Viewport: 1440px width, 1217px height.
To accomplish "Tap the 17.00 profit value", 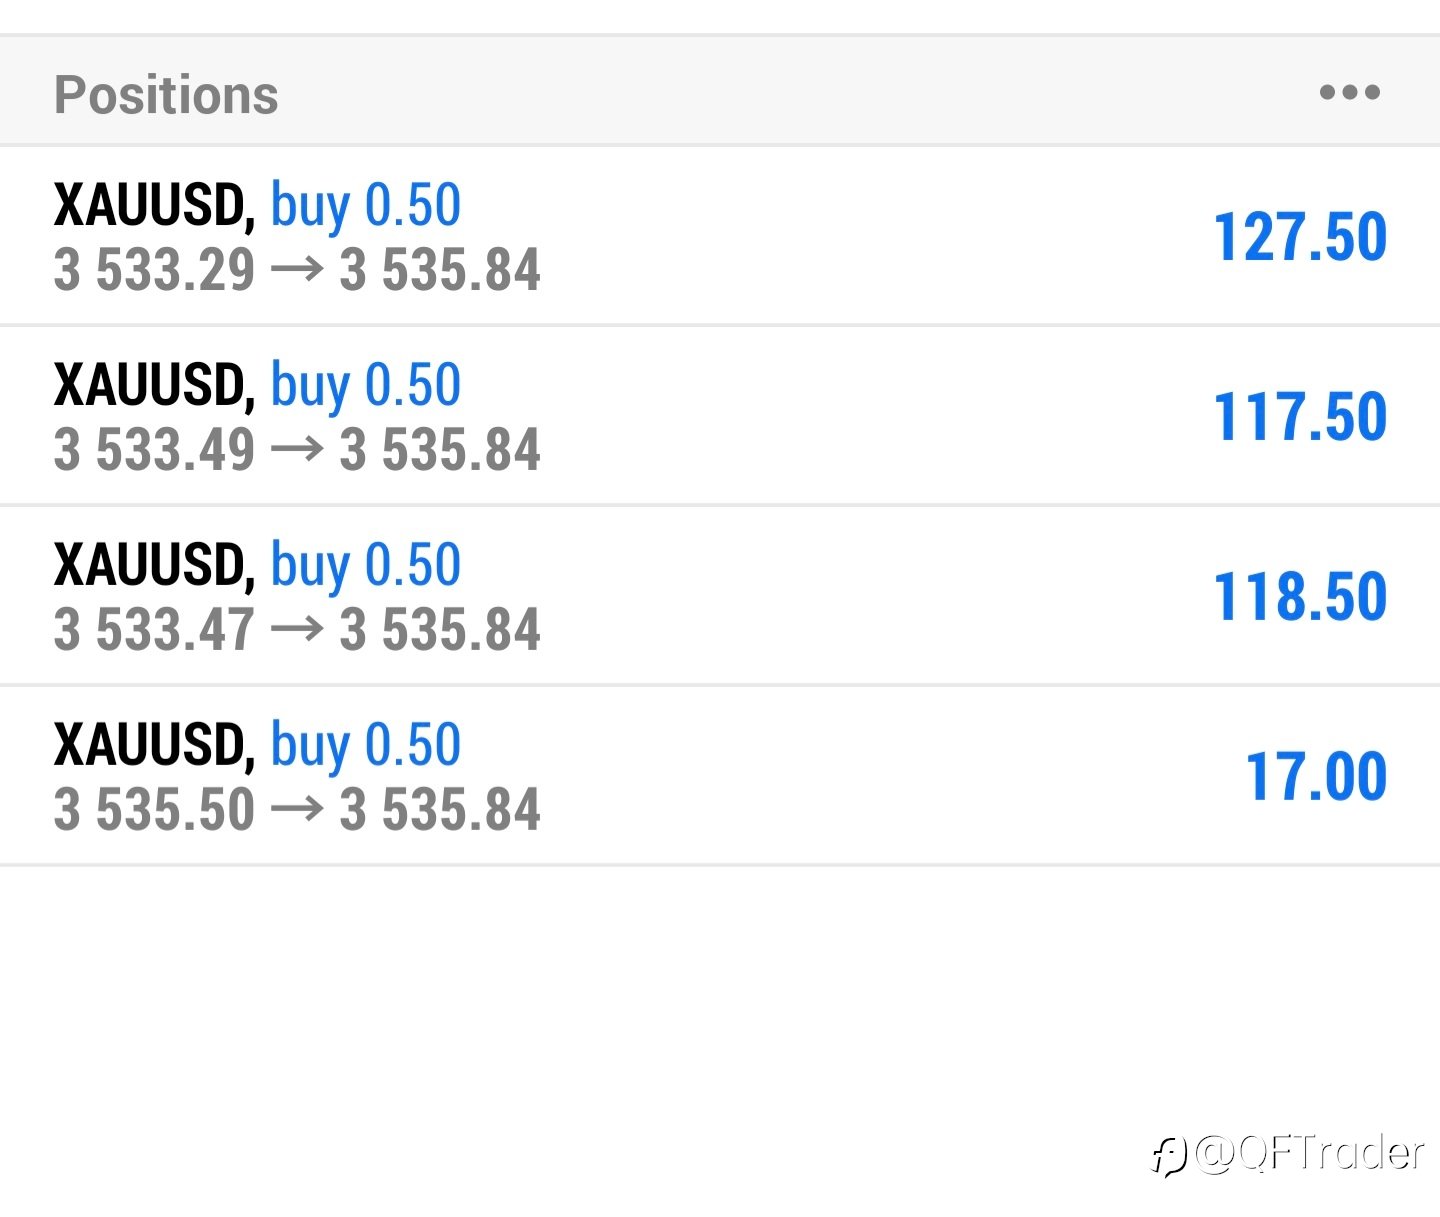I will point(1316,777).
